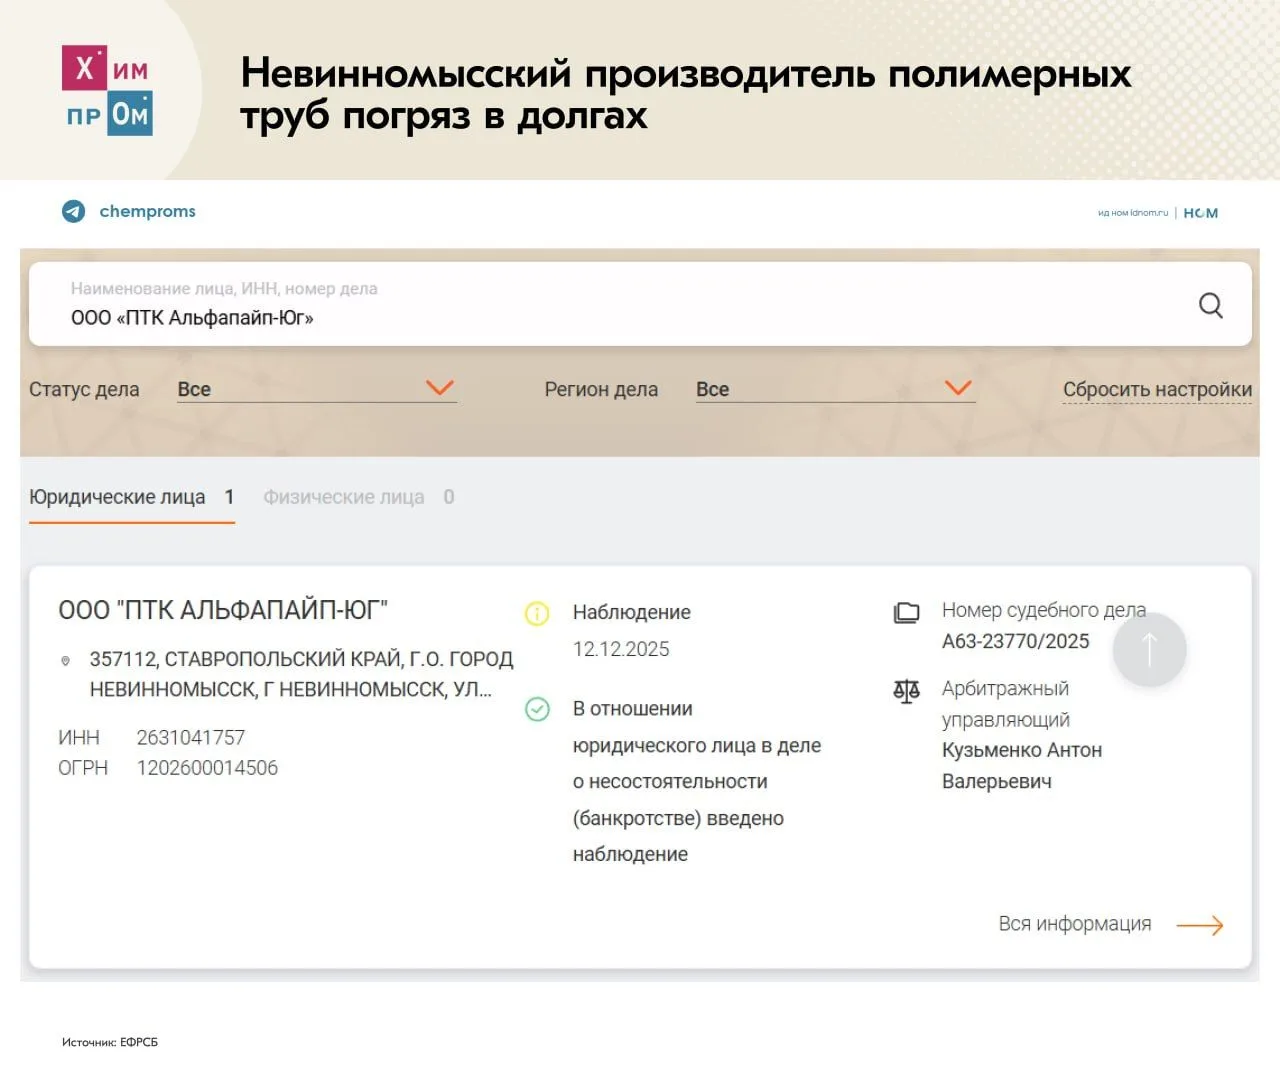
Task: Click the scales icon for Арбитражный управляющий
Action: 906,691
